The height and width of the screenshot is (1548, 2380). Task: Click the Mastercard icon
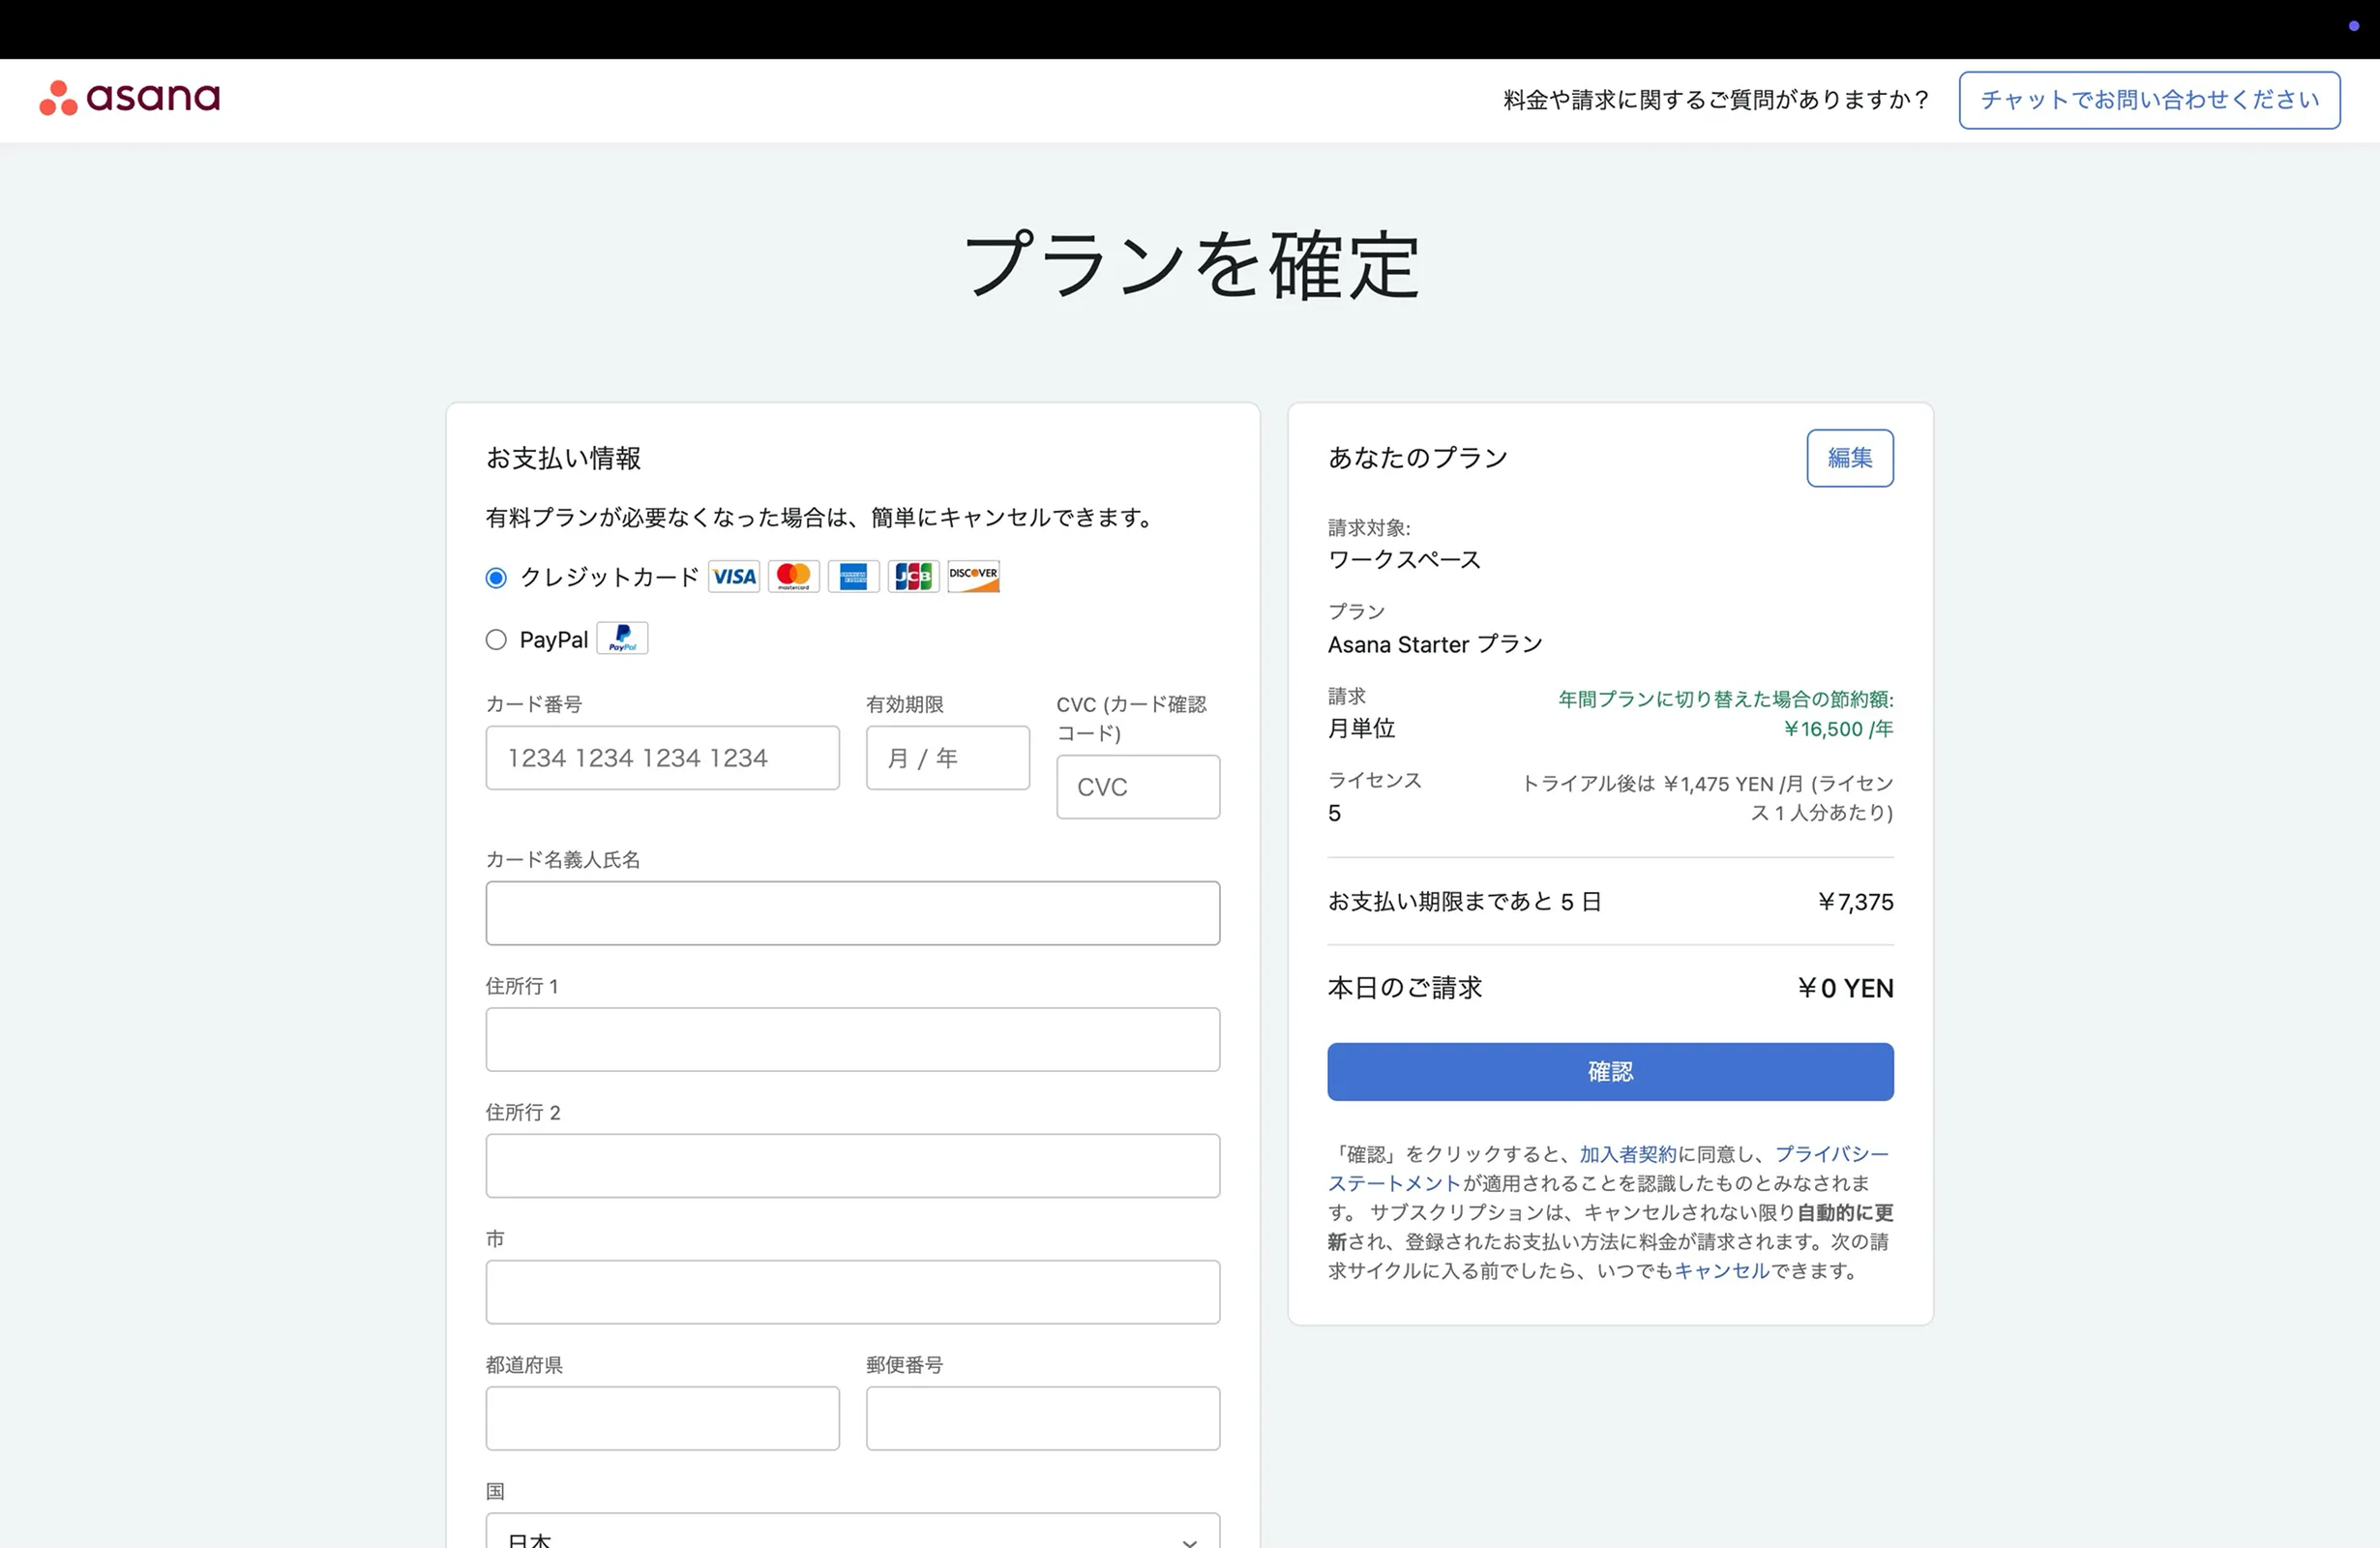tap(794, 577)
